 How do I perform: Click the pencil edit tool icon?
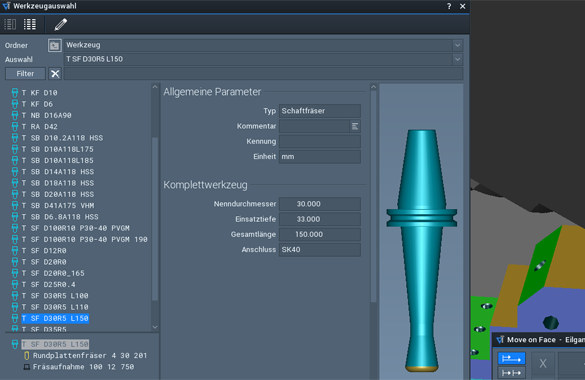60,25
